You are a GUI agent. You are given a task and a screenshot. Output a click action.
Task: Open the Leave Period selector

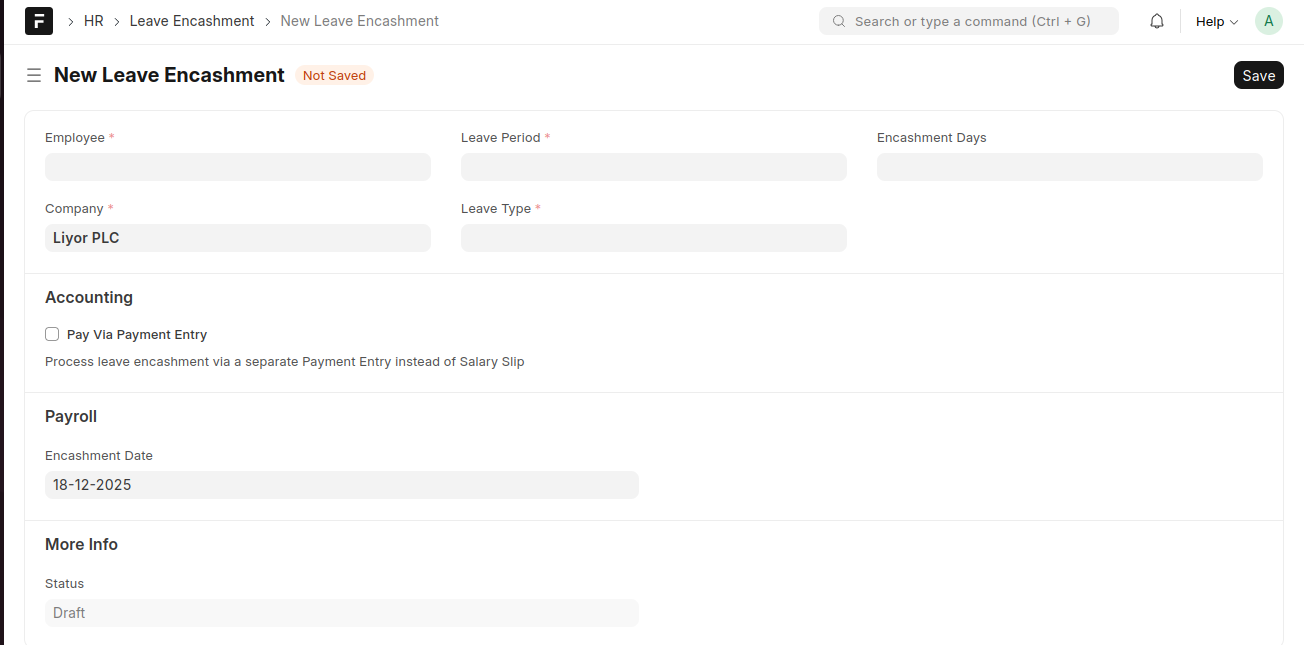pyautogui.click(x=653, y=166)
